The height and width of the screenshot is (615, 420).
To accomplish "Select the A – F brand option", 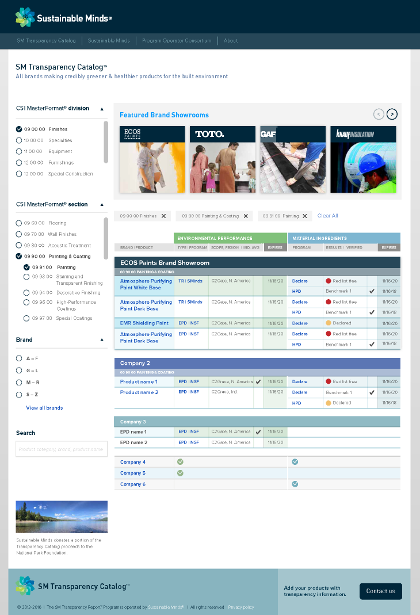I will click(x=19, y=358).
